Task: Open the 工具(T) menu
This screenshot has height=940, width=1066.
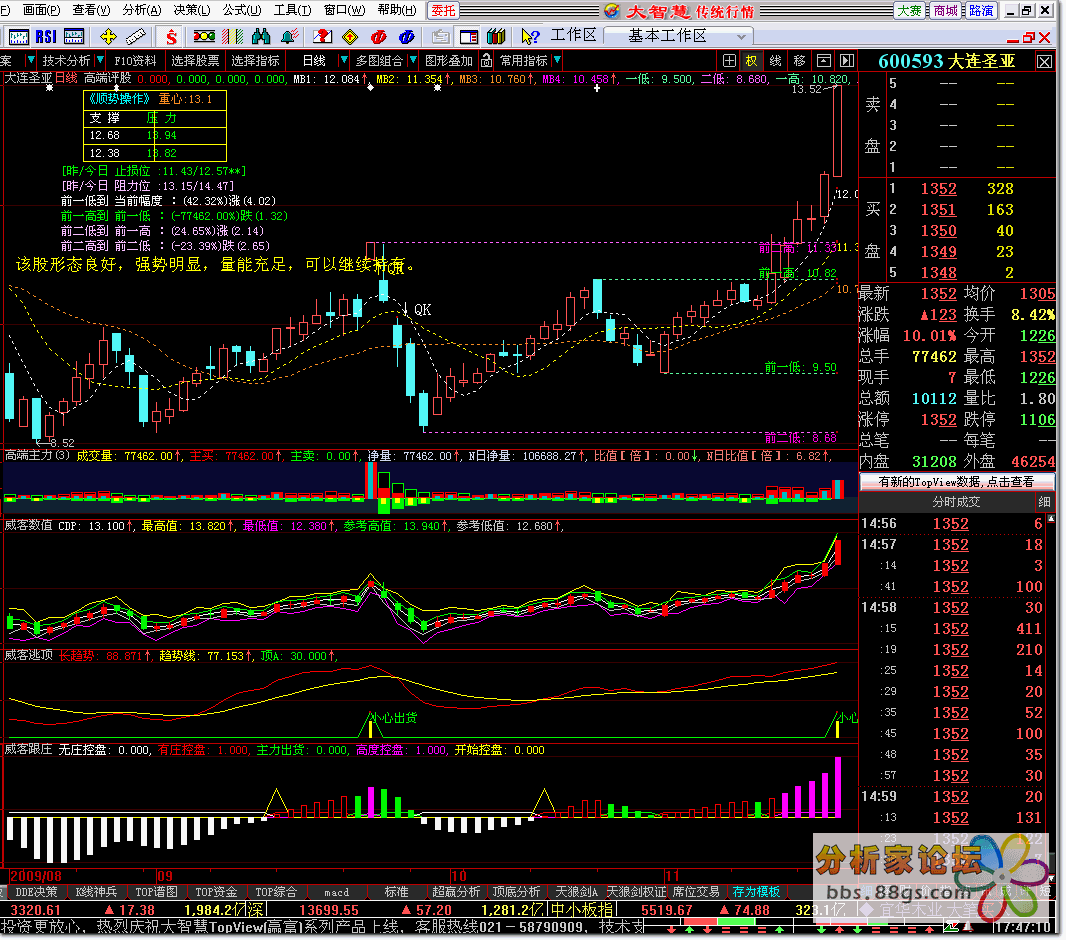Action: pos(292,11)
